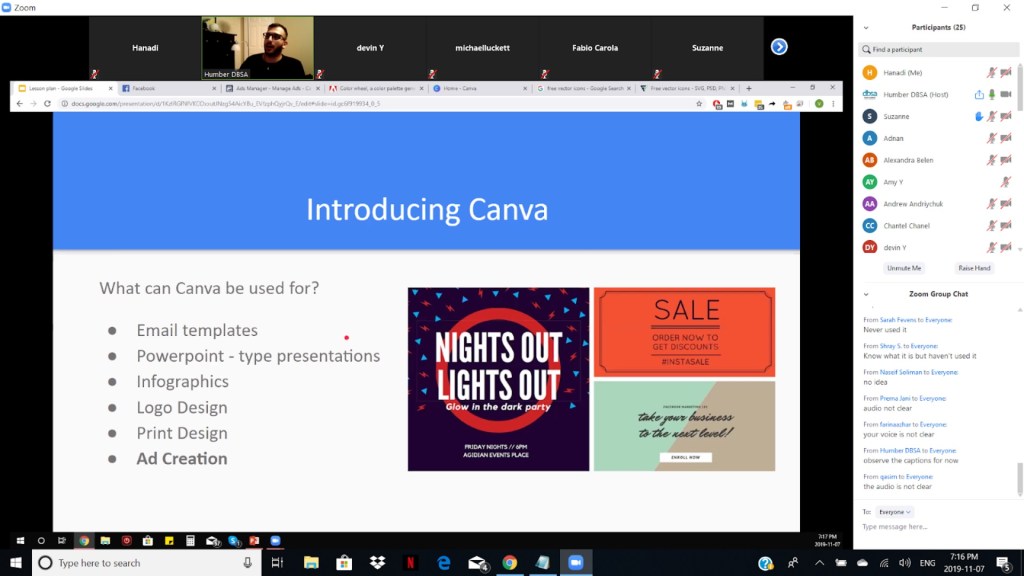Click the Unmute Me button
Image resolution: width=1024 pixels, height=576 pixels.
click(x=903, y=268)
